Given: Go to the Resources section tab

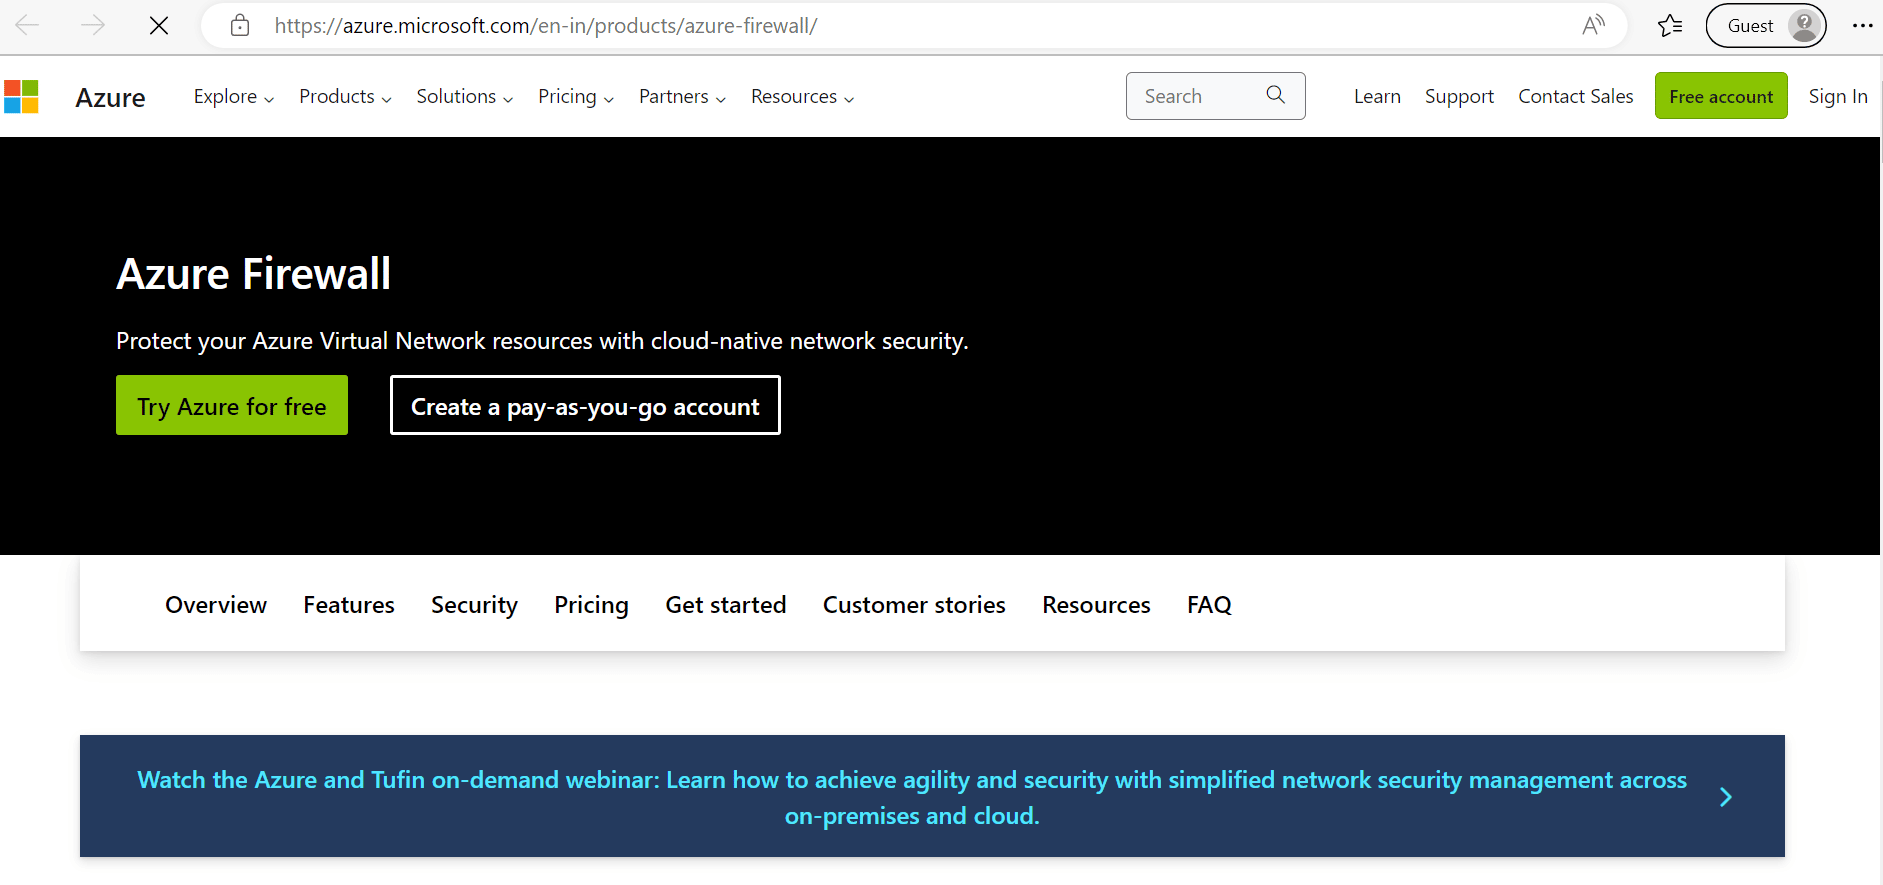Looking at the screenshot, I should 1096,605.
